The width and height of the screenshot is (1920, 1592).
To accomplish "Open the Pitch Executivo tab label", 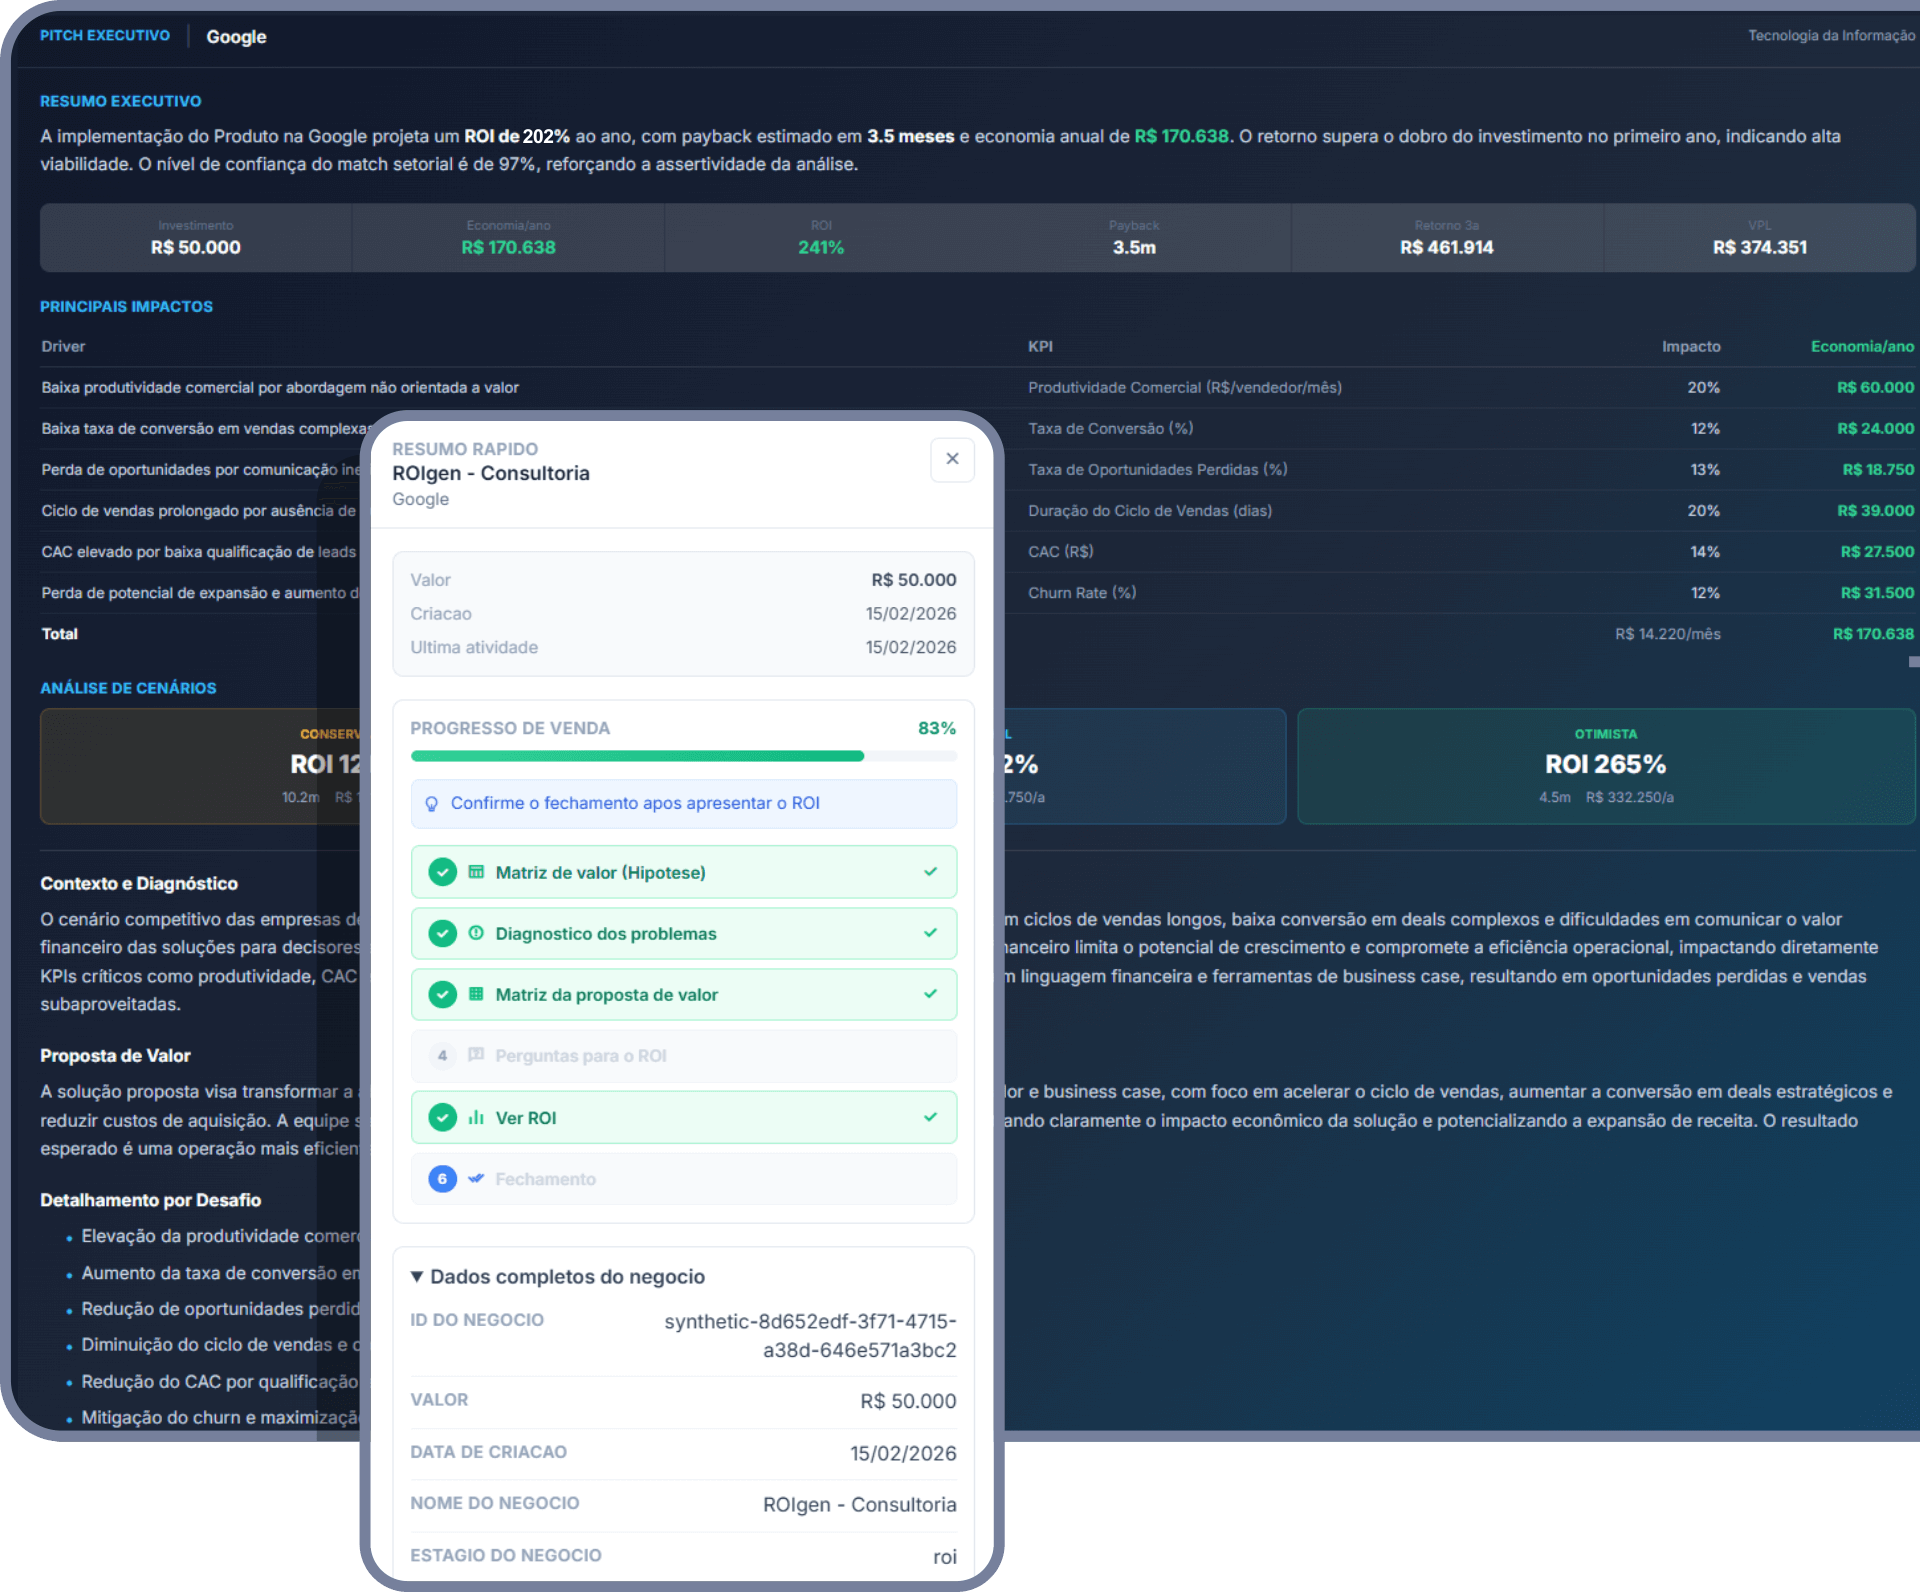I will [x=105, y=36].
